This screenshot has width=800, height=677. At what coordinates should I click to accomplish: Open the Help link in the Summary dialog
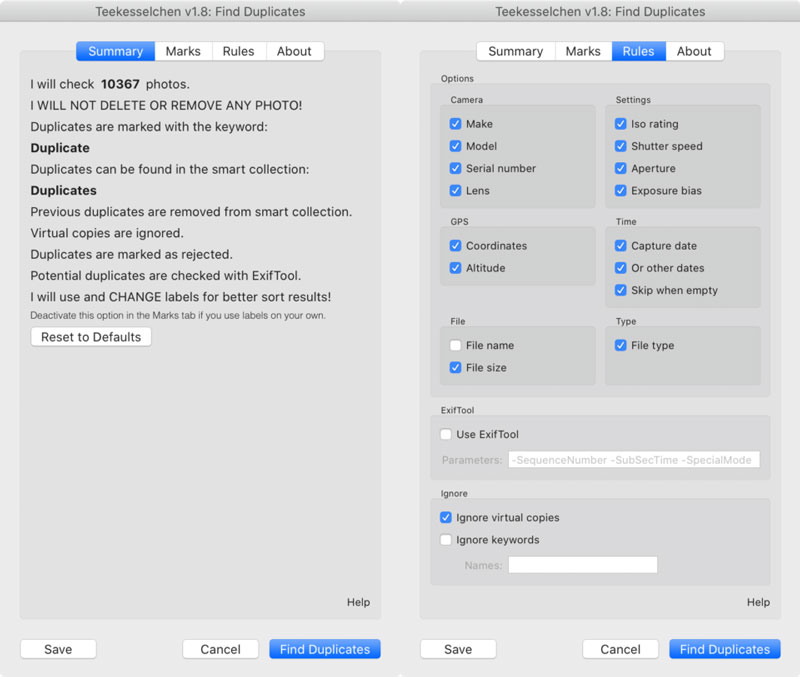tap(358, 602)
